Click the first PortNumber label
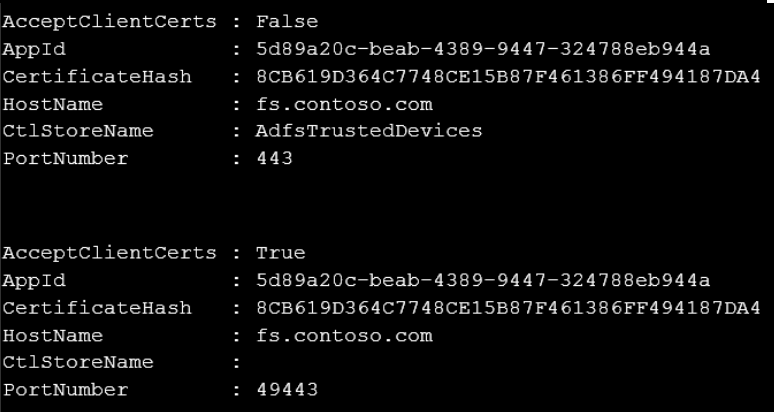This screenshot has height=412, width=774. pyautogui.click(x=65, y=158)
